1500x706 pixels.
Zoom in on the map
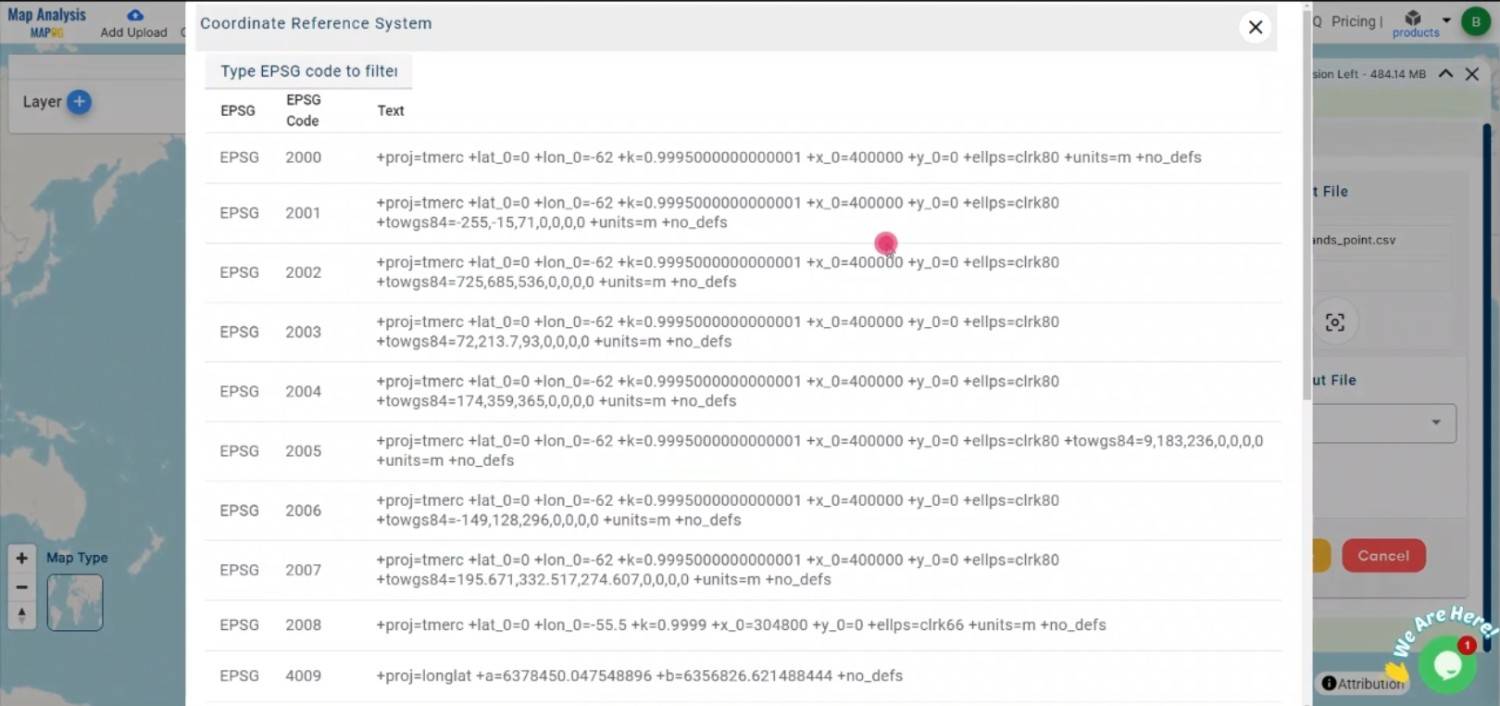pos(22,558)
